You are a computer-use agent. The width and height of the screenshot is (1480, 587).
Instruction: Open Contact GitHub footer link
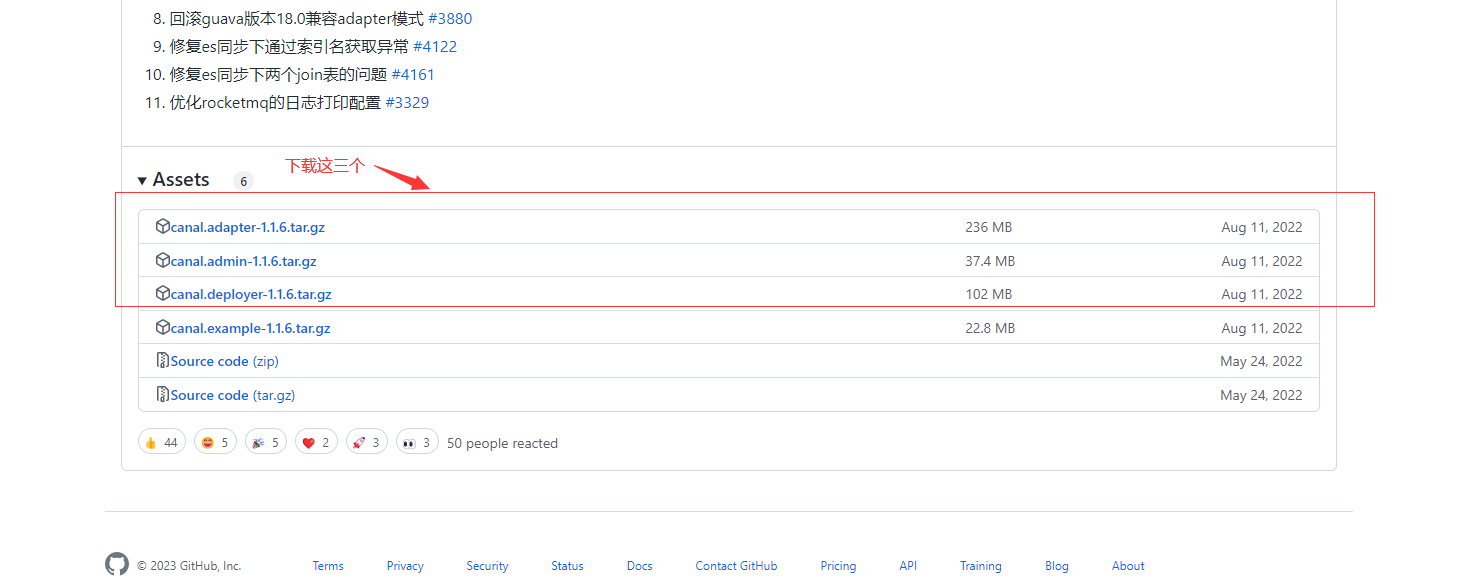tap(736, 566)
